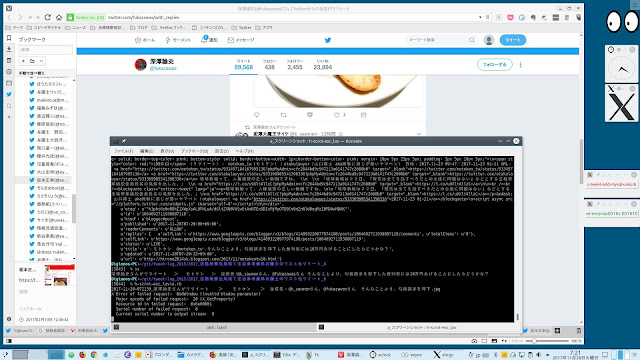Open Twitter Notifications nav link
Viewport: 640px width, 360px height.
pos(209,40)
